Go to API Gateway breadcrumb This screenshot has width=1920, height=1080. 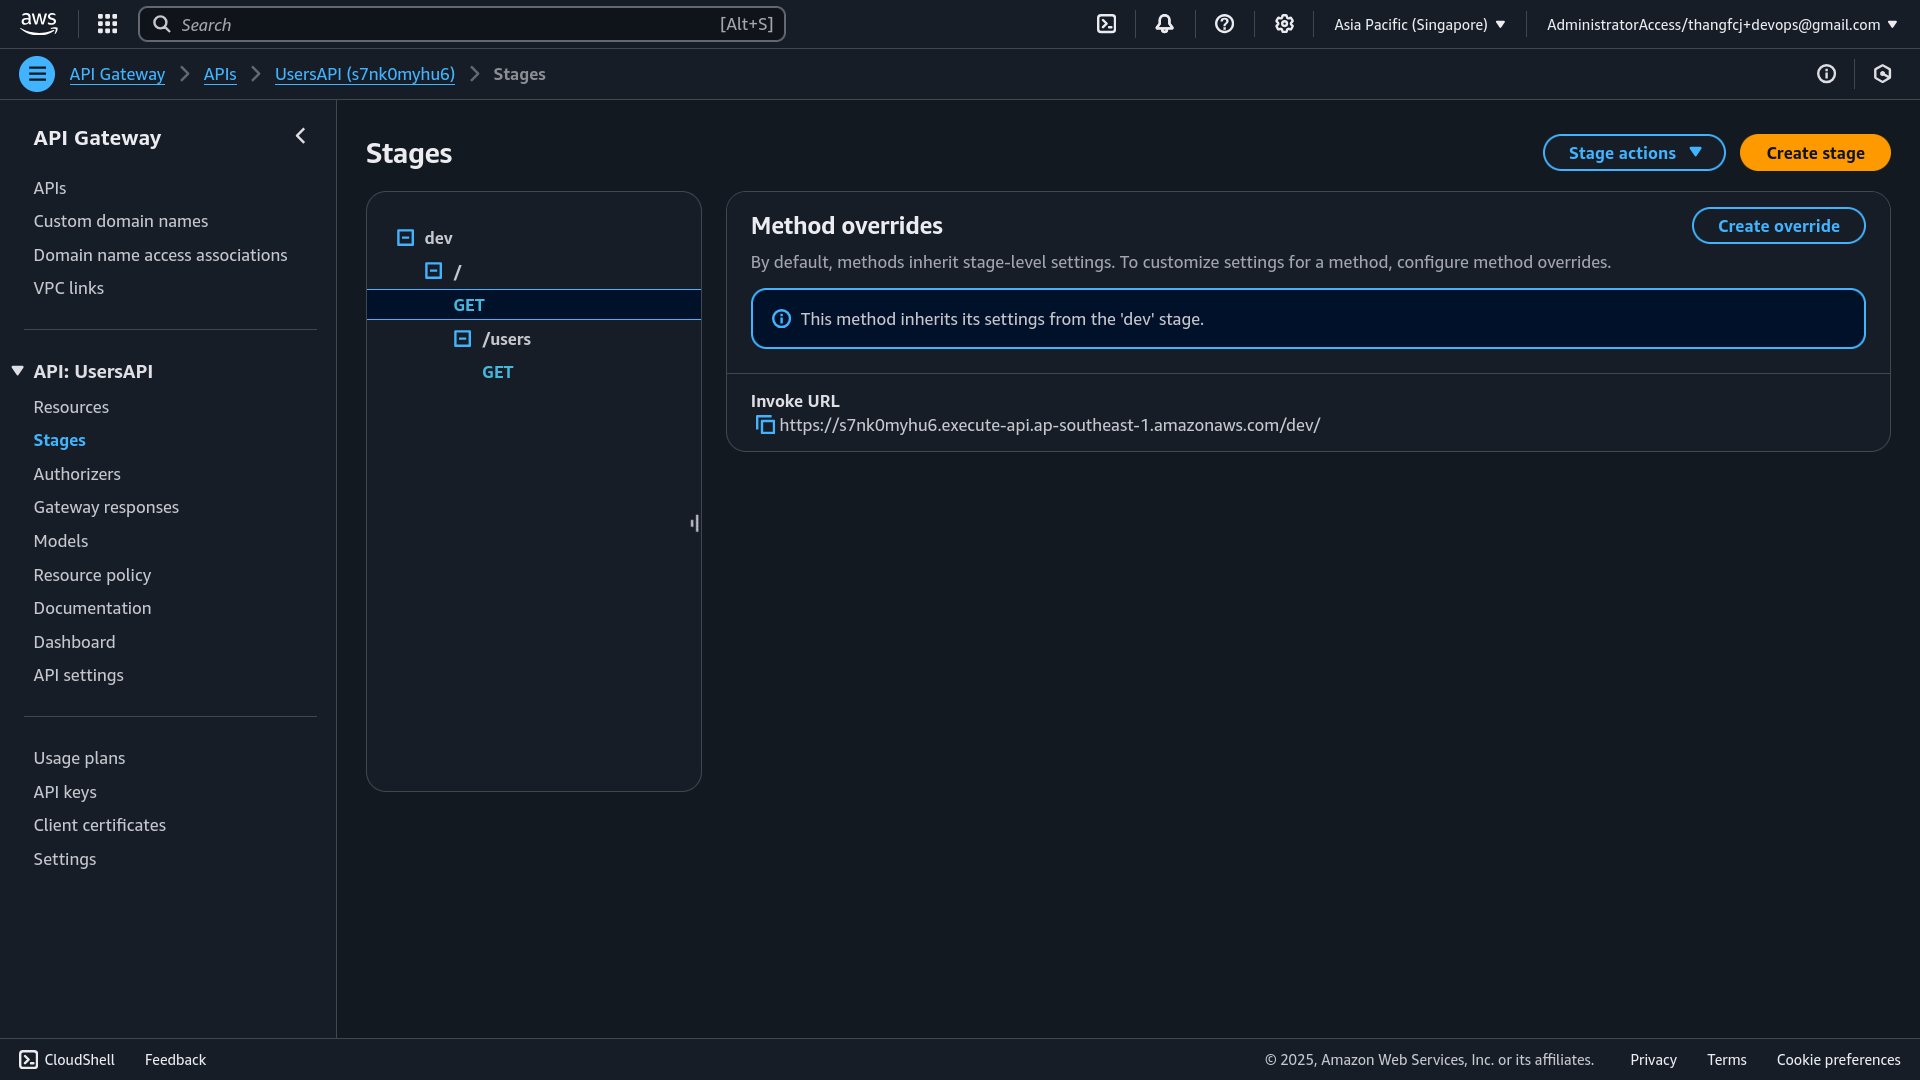[117, 74]
